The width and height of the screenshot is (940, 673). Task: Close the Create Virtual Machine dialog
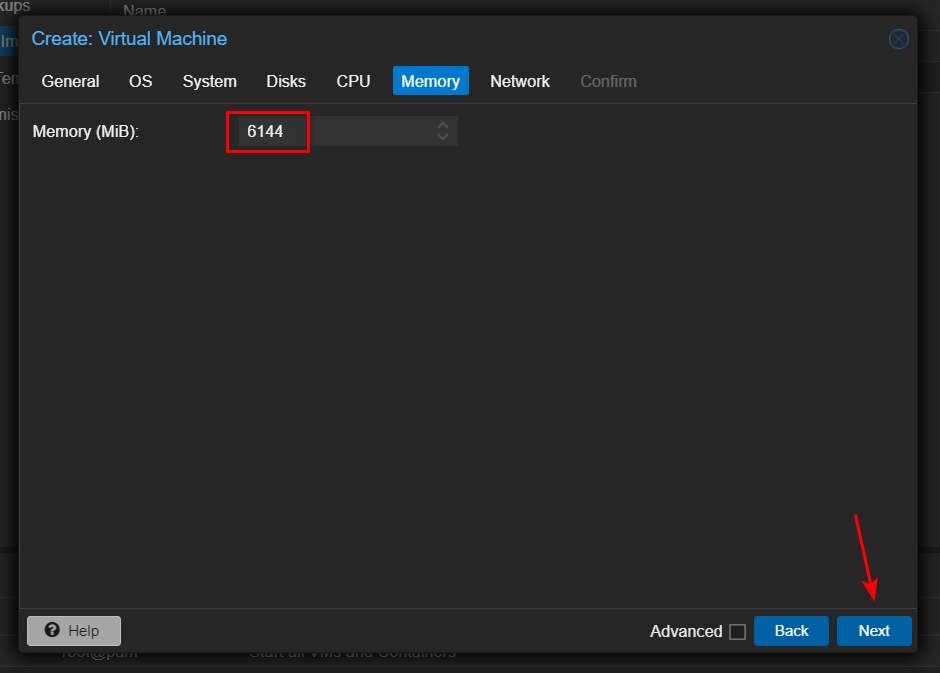coord(898,39)
